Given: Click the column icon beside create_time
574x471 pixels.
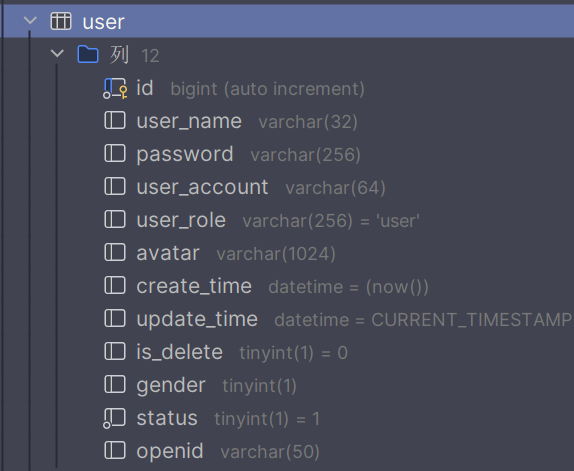Looking at the screenshot, I should point(115,285).
